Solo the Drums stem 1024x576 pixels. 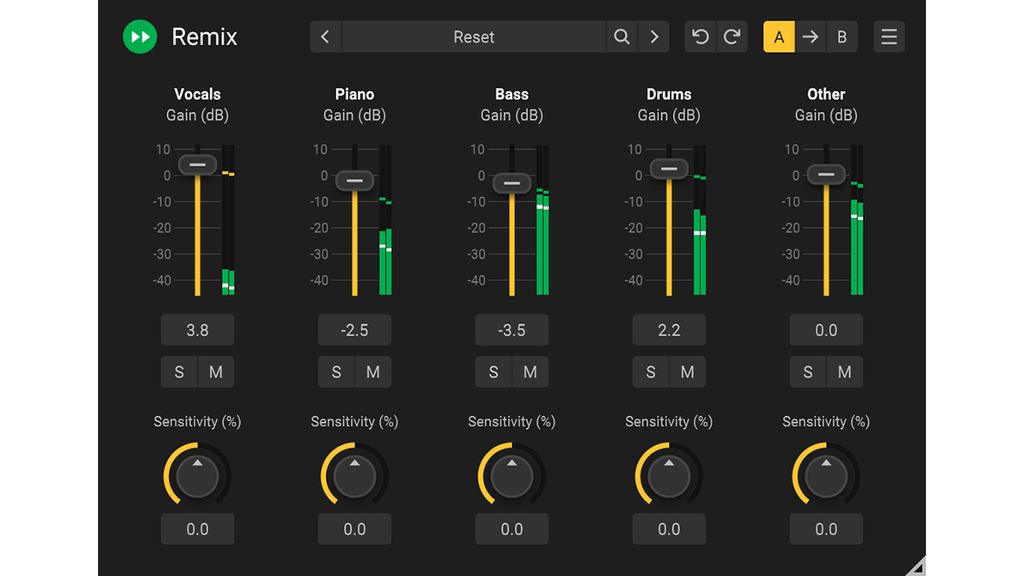650,371
